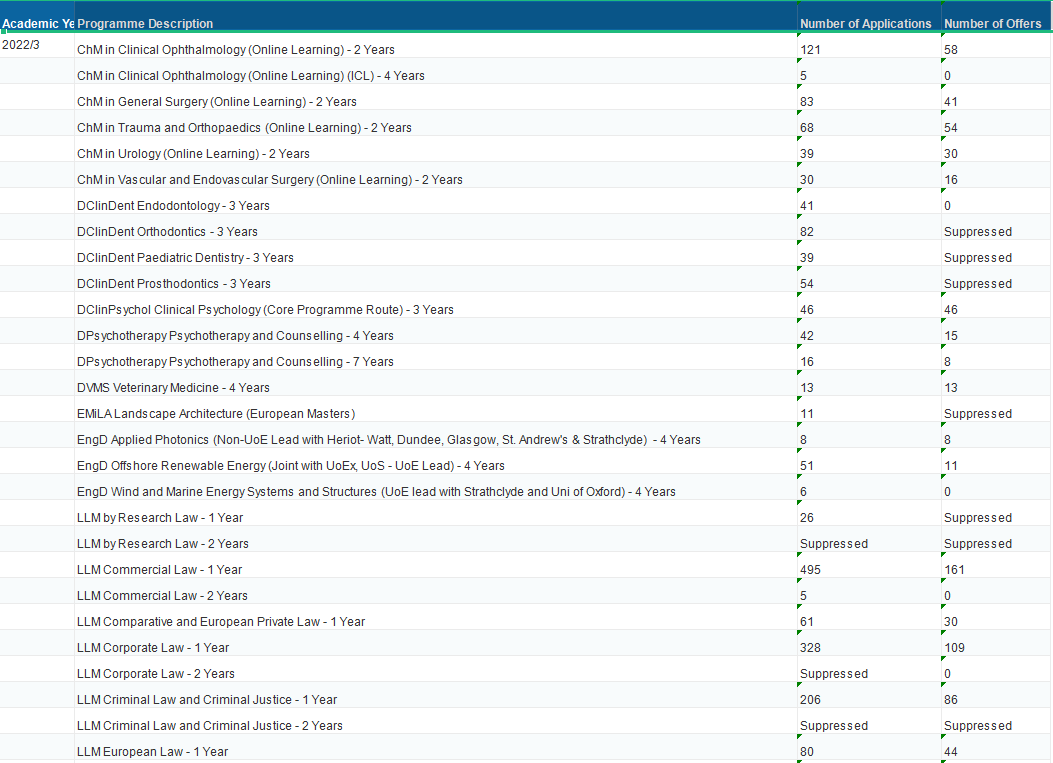Click the Programme Description column header
Image resolution: width=1053 pixels, height=763 pixels.
[145, 24]
